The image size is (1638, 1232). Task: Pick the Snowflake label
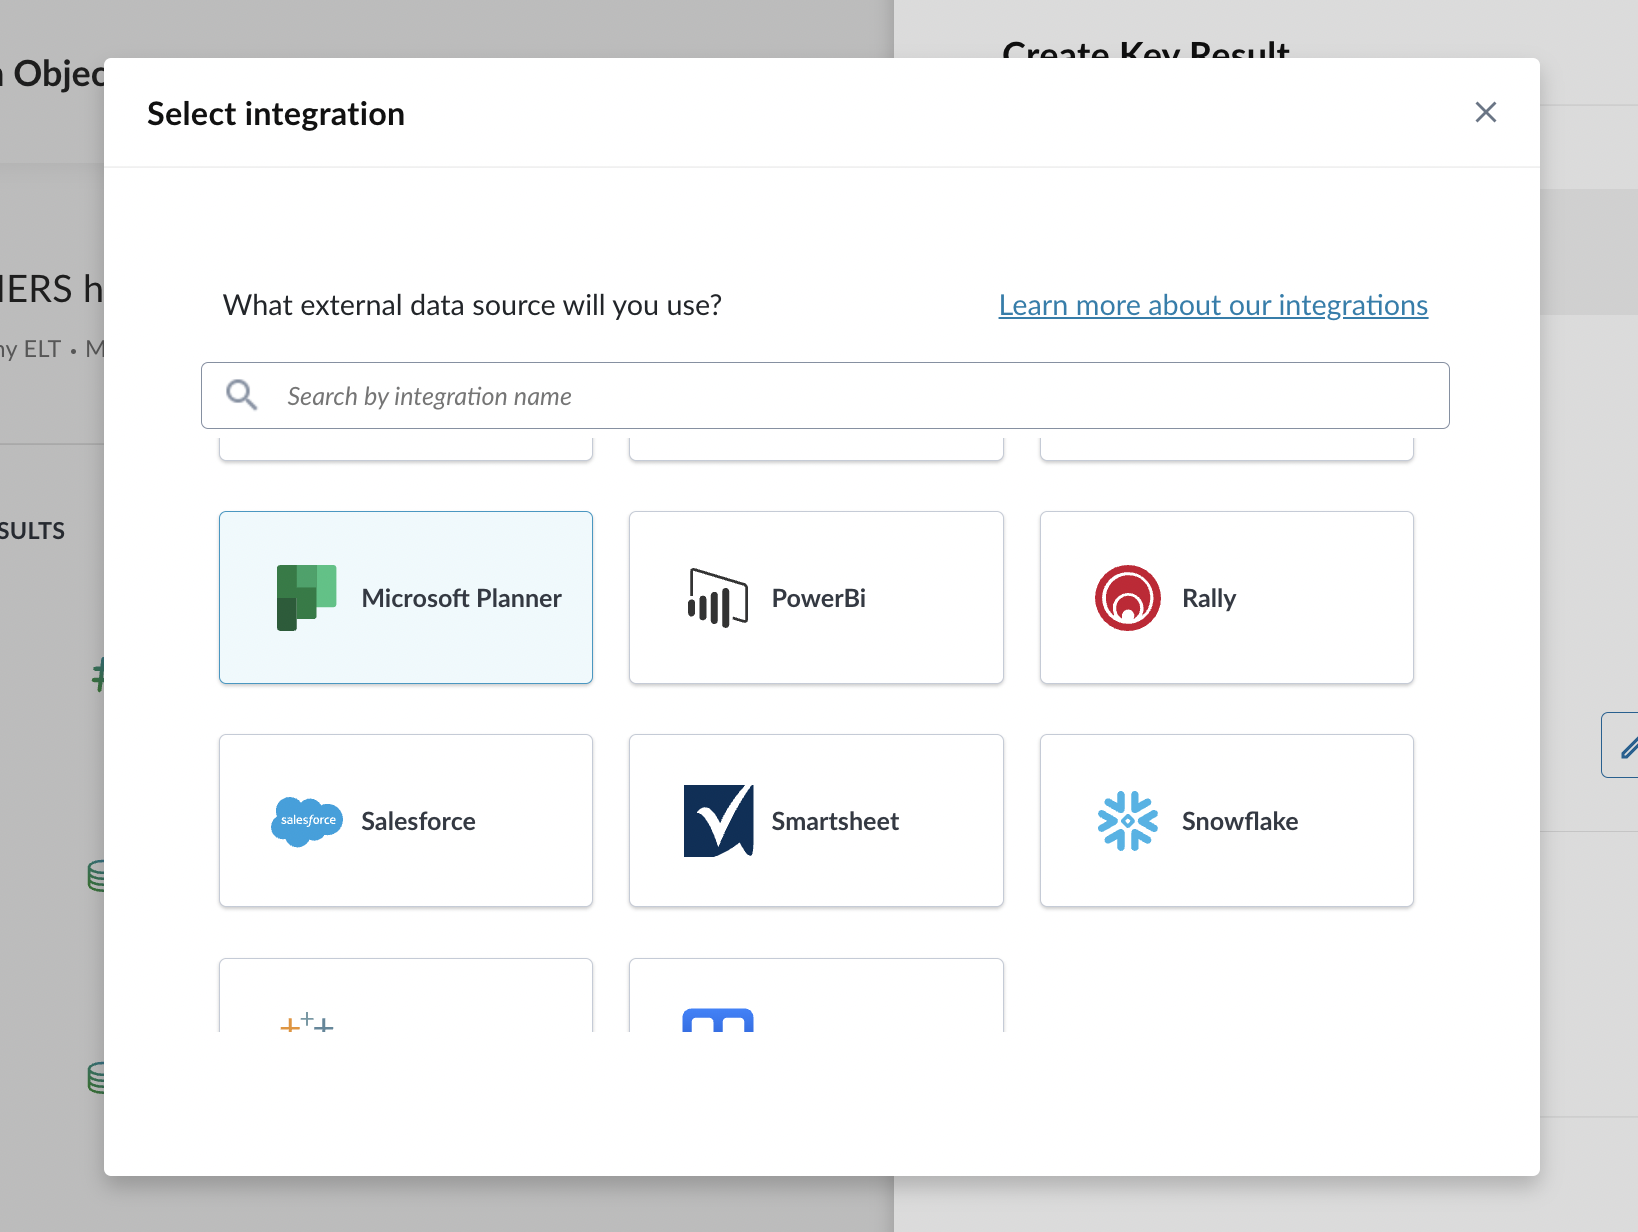1239,821
